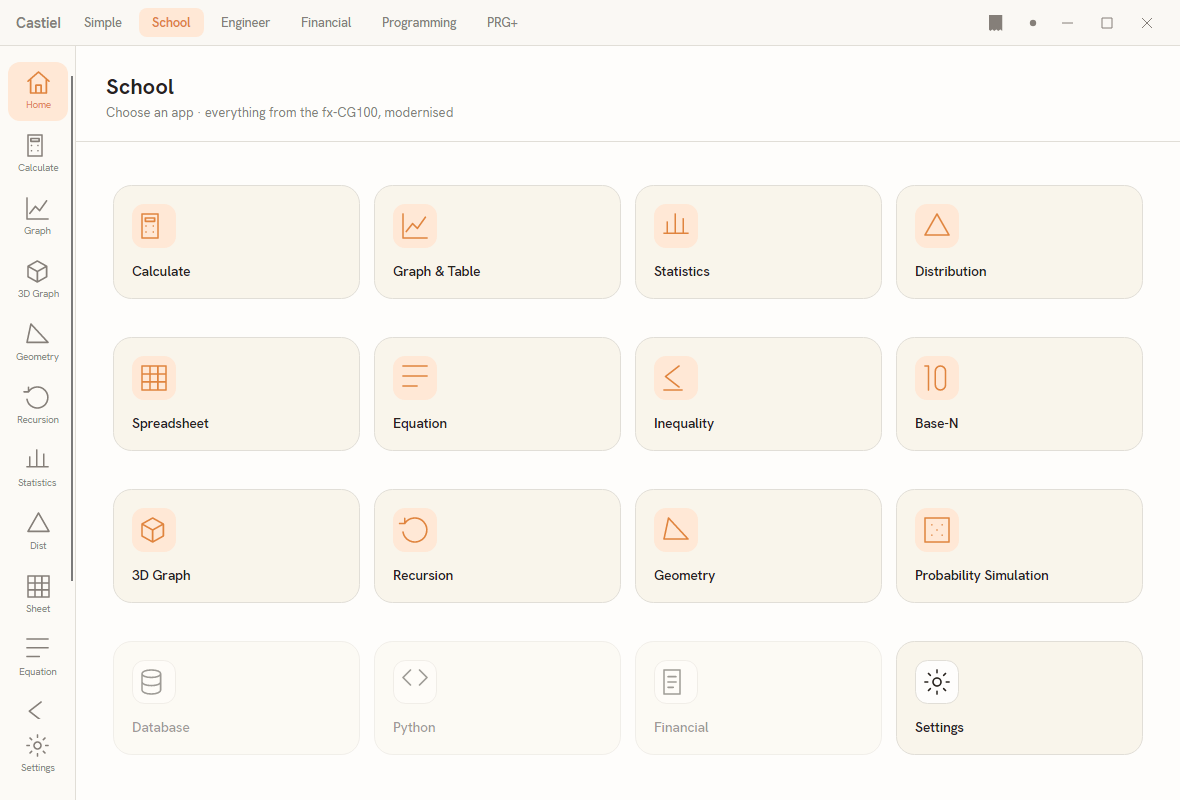This screenshot has height=800, width=1180.
Task: Open Equation from the sidebar
Action: point(38,658)
